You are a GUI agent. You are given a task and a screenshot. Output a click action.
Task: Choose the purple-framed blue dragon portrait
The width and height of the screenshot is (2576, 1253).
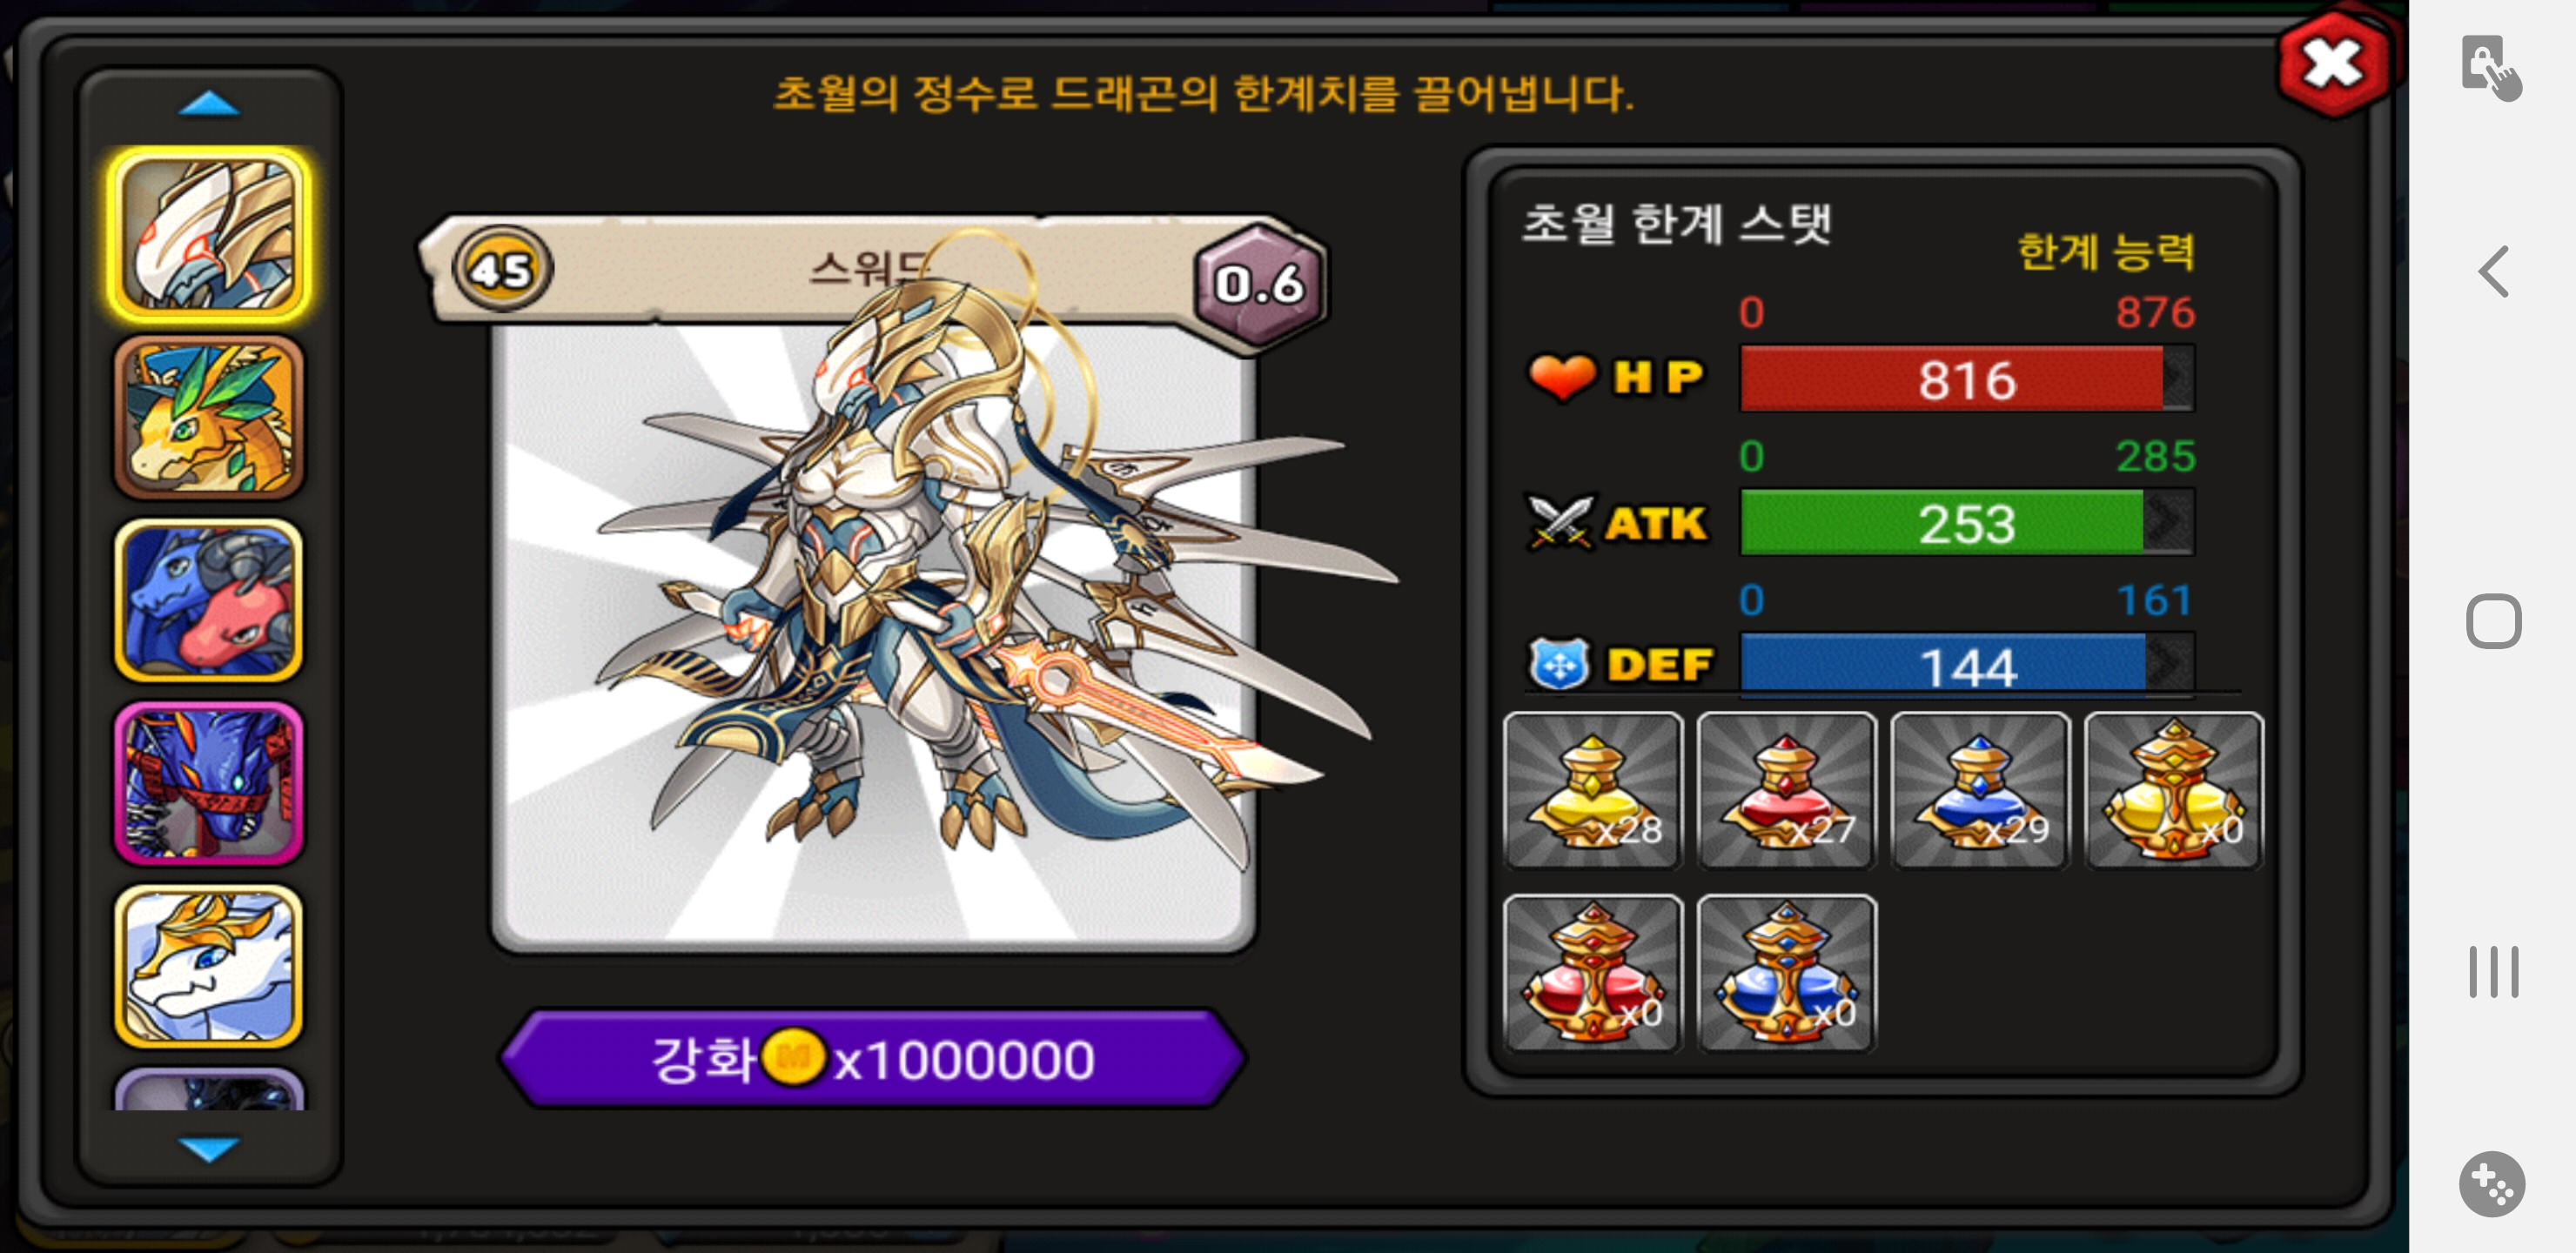(x=209, y=784)
